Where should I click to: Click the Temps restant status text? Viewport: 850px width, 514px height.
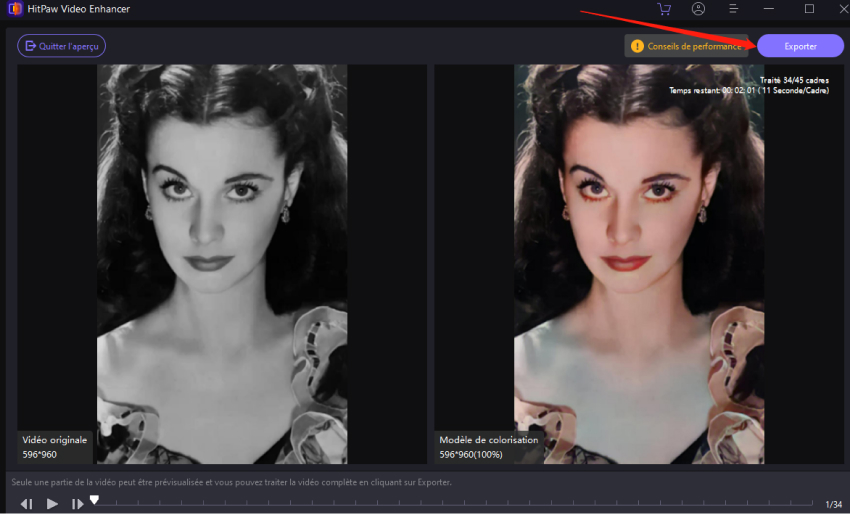(x=749, y=91)
